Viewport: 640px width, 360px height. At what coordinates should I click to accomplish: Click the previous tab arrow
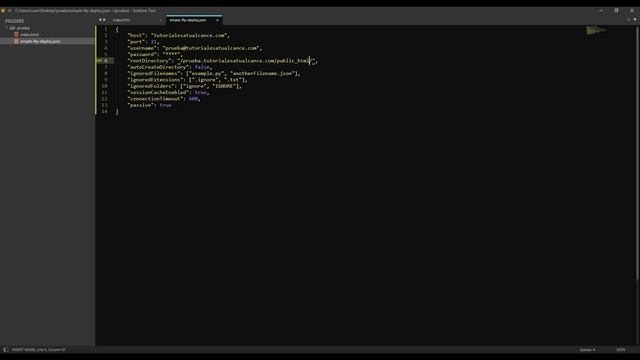coord(100,20)
